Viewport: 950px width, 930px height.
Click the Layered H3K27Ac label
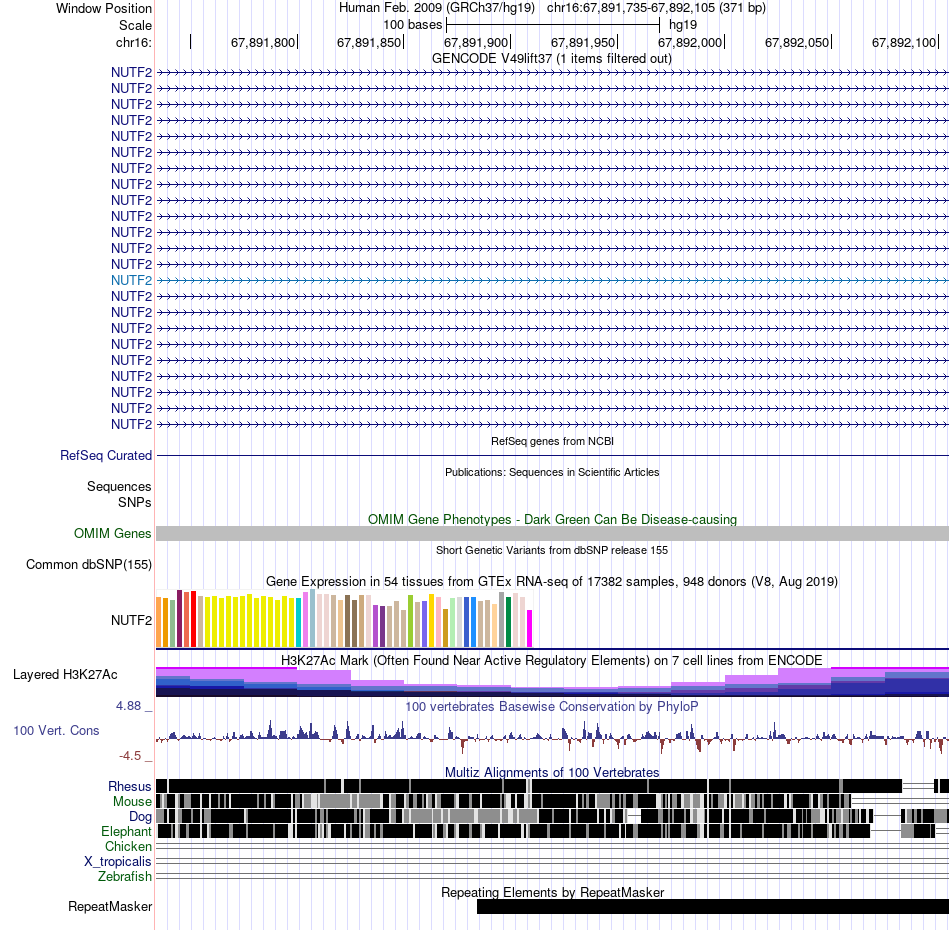[65, 675]
